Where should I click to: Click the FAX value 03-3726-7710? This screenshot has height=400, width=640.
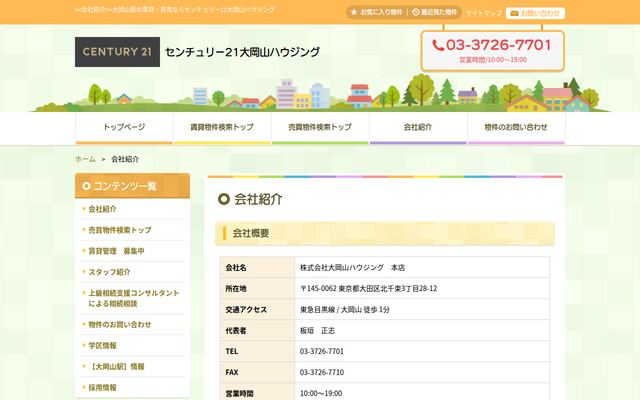pyautogui.click(x=322, y=372)
